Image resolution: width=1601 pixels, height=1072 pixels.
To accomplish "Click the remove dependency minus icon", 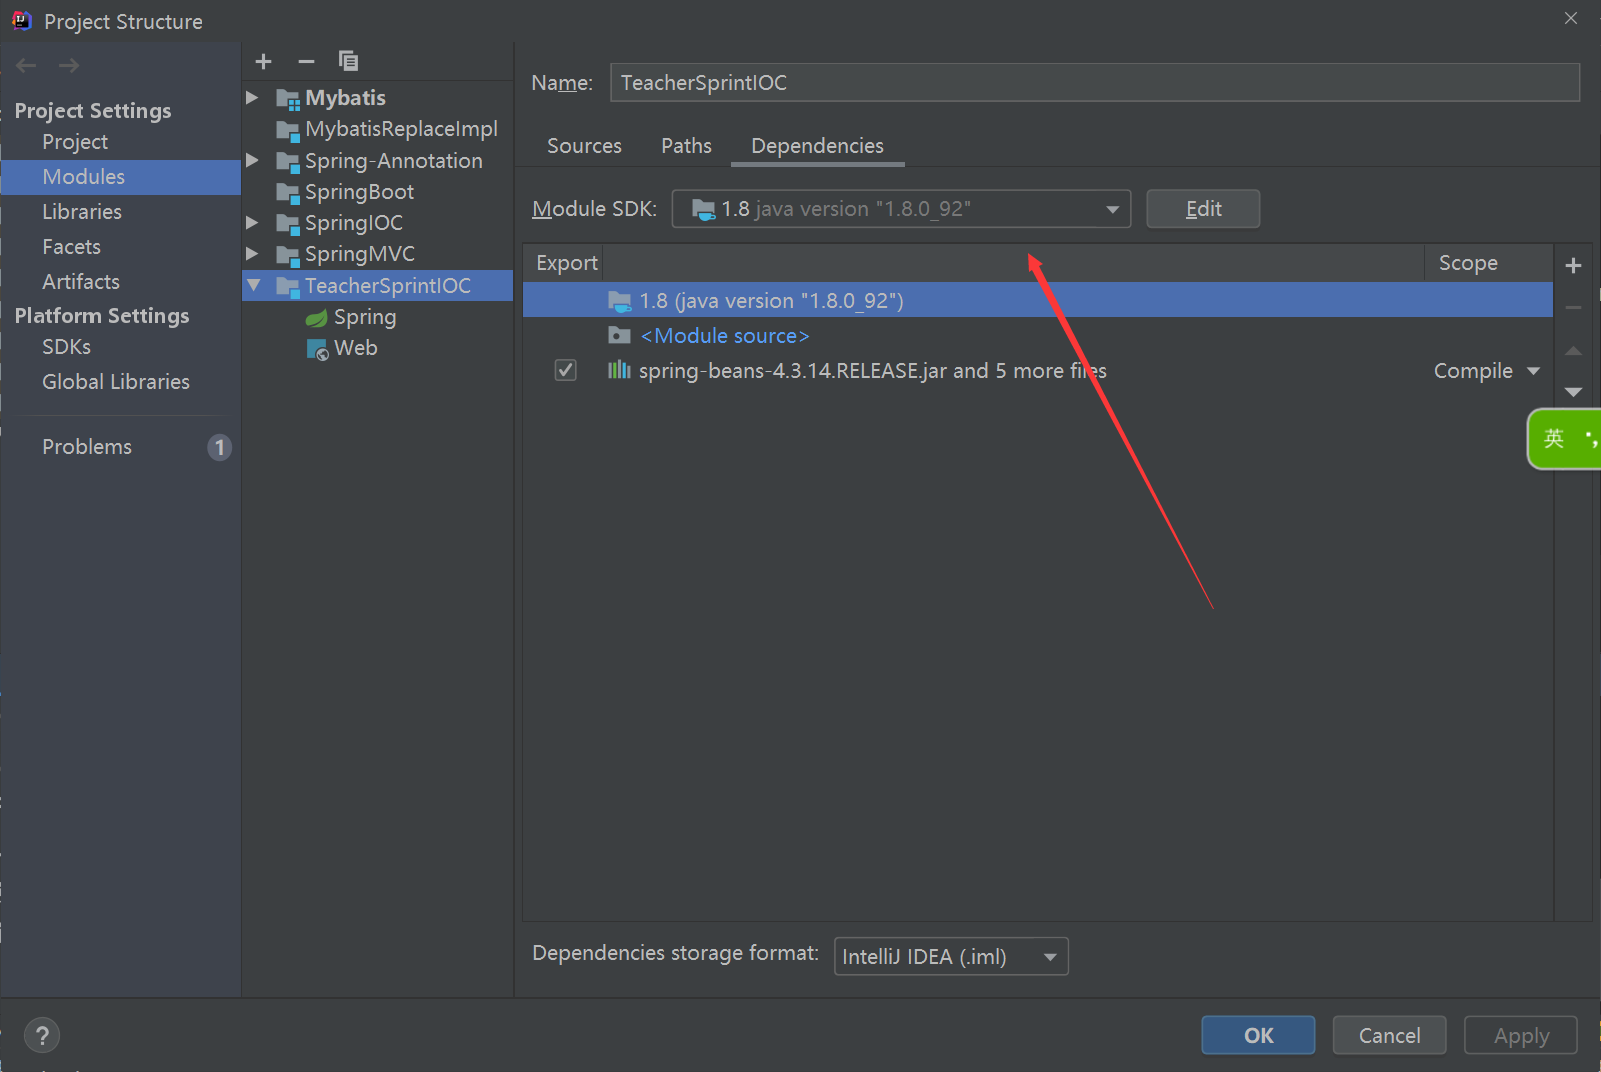I will point(1573,308).
